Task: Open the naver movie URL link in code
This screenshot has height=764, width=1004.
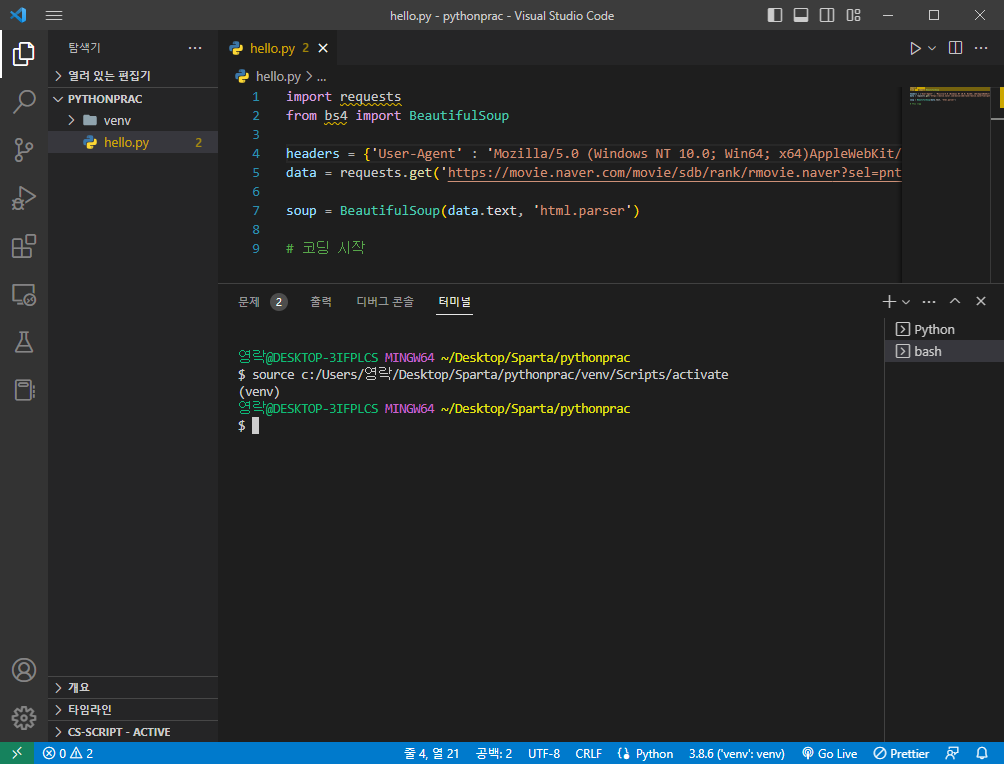Action: (x=674, y=172)
